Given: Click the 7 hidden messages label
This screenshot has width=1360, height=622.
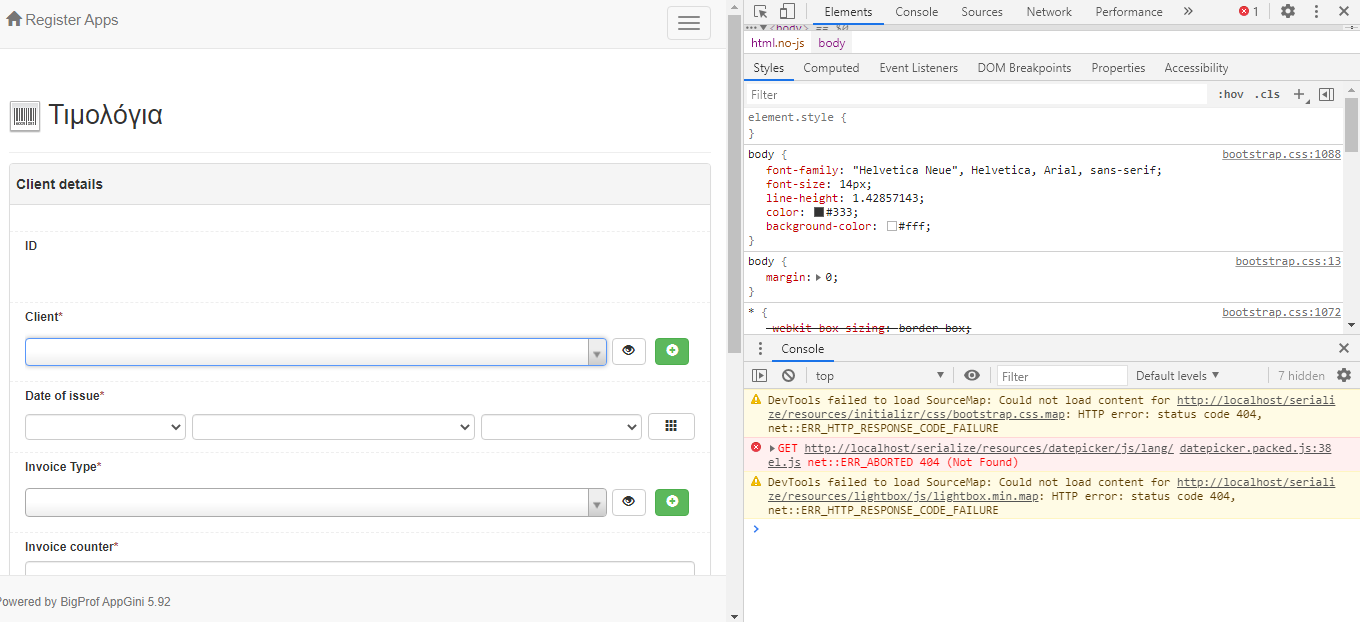Looking at the screenshot, I should tap(1301, 376).
